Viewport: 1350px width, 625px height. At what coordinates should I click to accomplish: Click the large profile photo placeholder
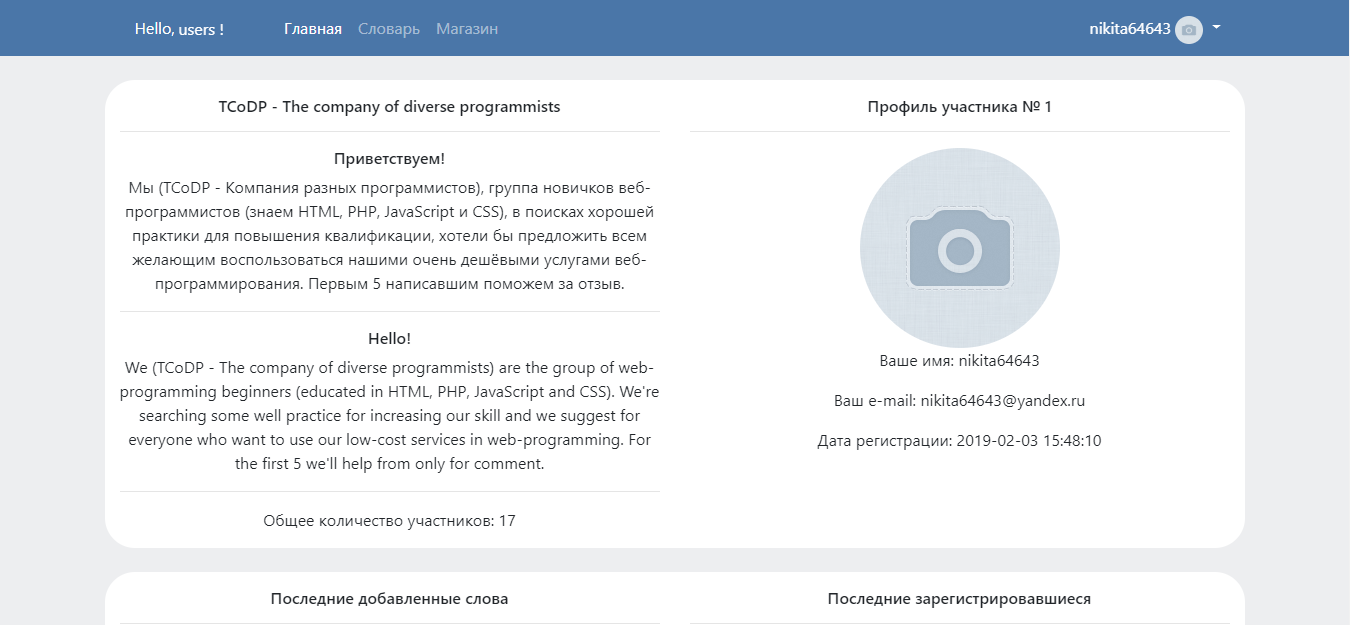coord(959,248)
